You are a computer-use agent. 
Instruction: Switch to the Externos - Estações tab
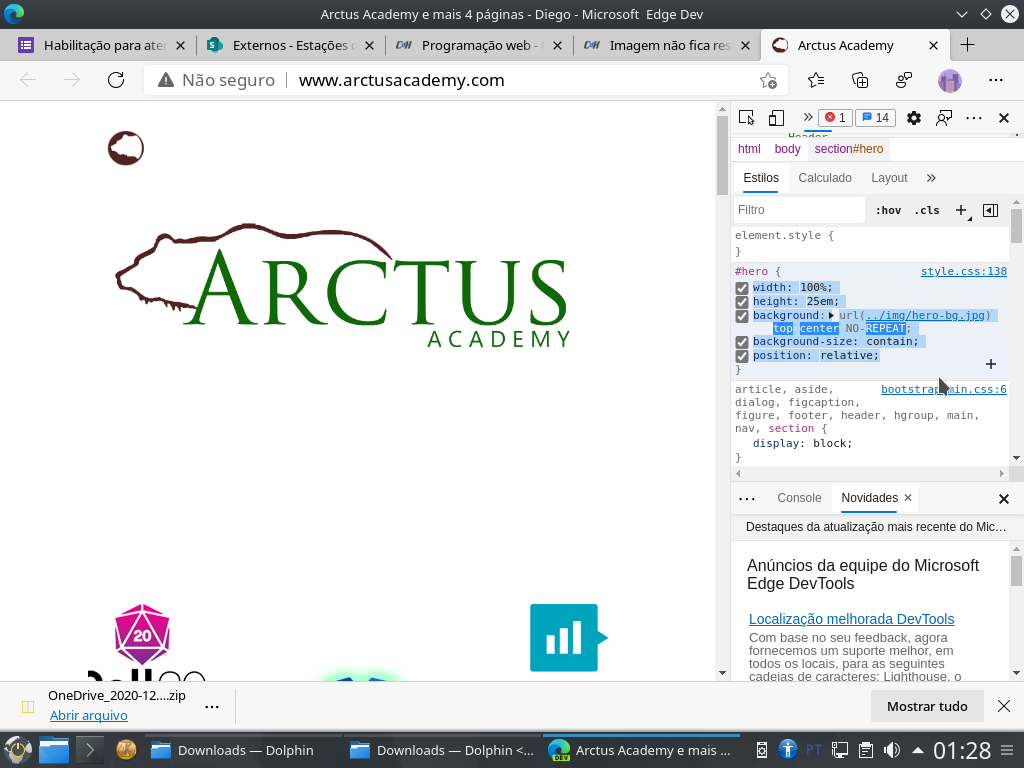(289, 45)
